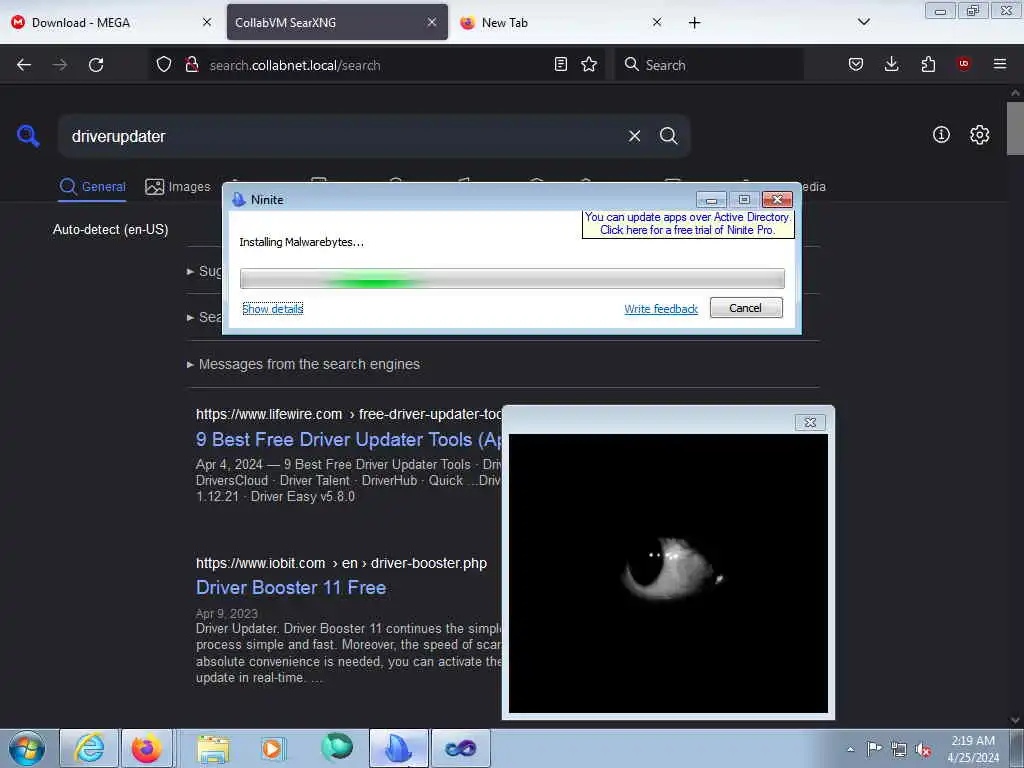The height and width of the screenshot is (768, 1024).
Task: Click the Ninite Pro free trial notice
Action: (688, 223)
